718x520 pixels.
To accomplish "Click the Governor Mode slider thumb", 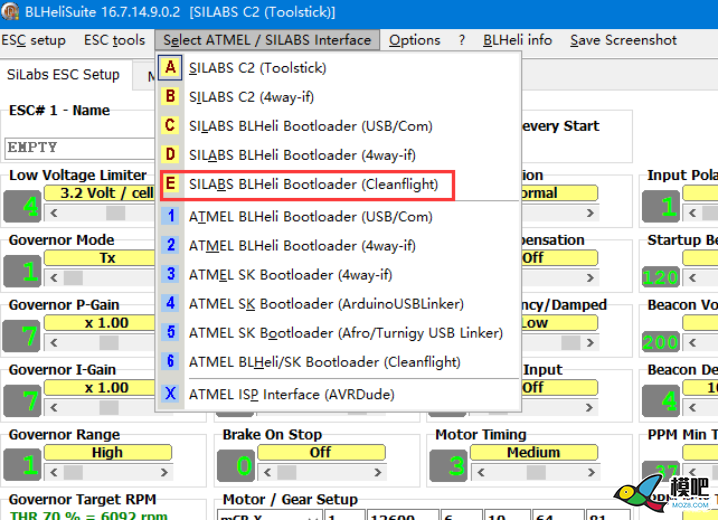I will pos(73,277).
